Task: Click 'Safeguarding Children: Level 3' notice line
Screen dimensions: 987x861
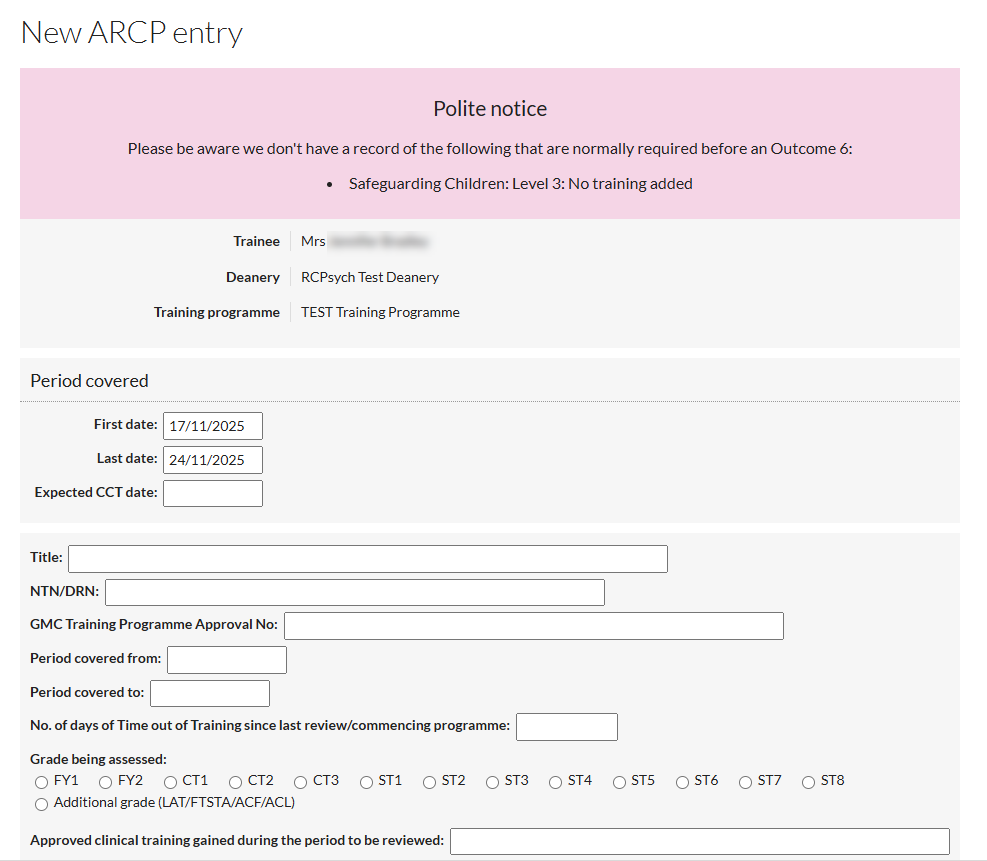Action: [521, 184]
